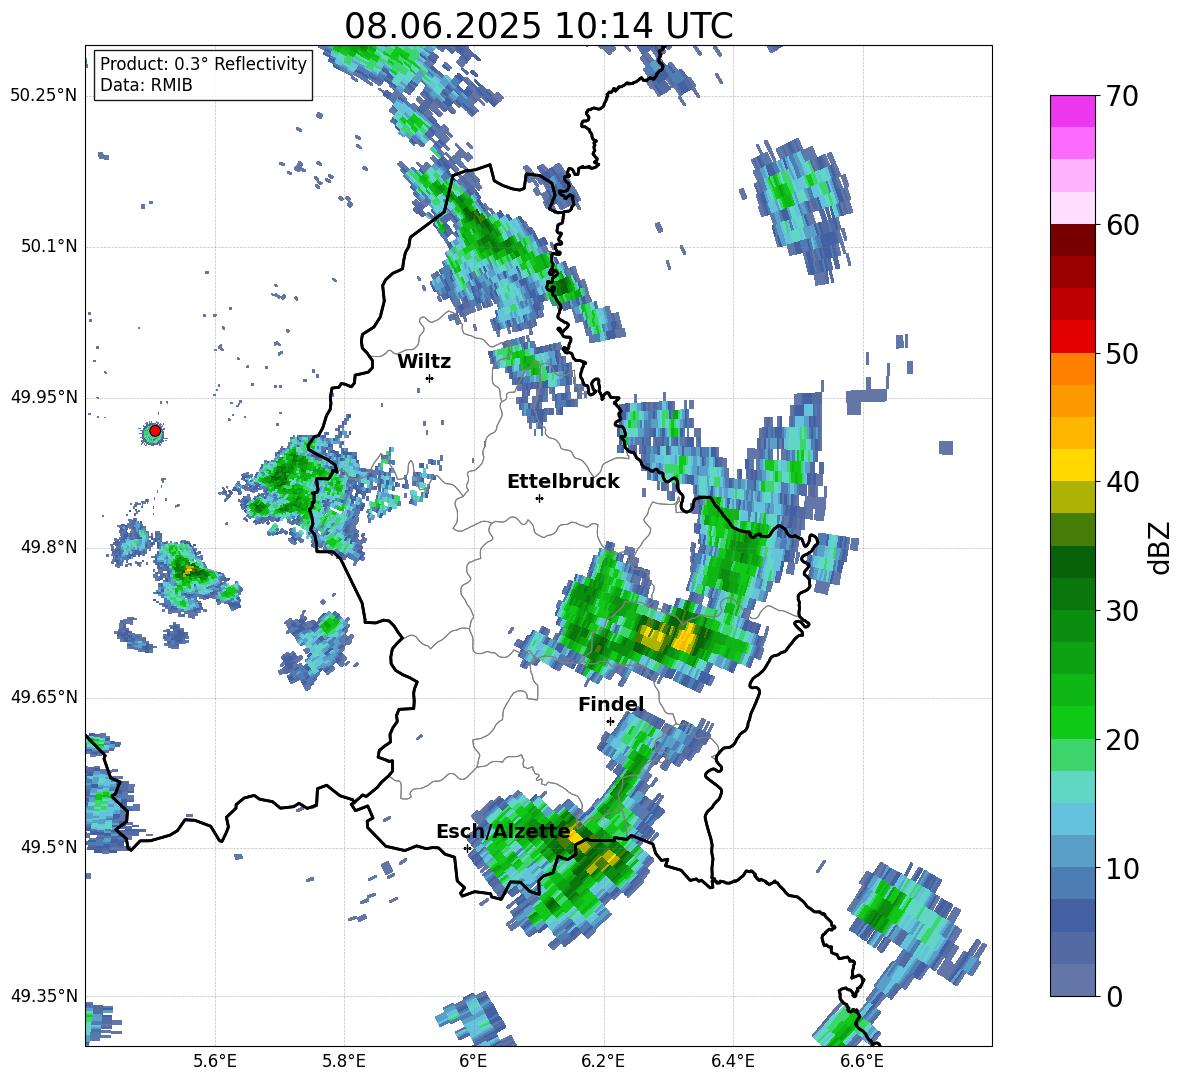
Task: Click the orange colorbar segment below 50
Action: pos(1072,369)
